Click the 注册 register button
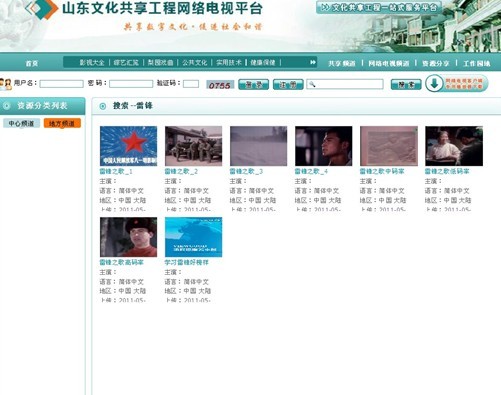 coord(288,85)
